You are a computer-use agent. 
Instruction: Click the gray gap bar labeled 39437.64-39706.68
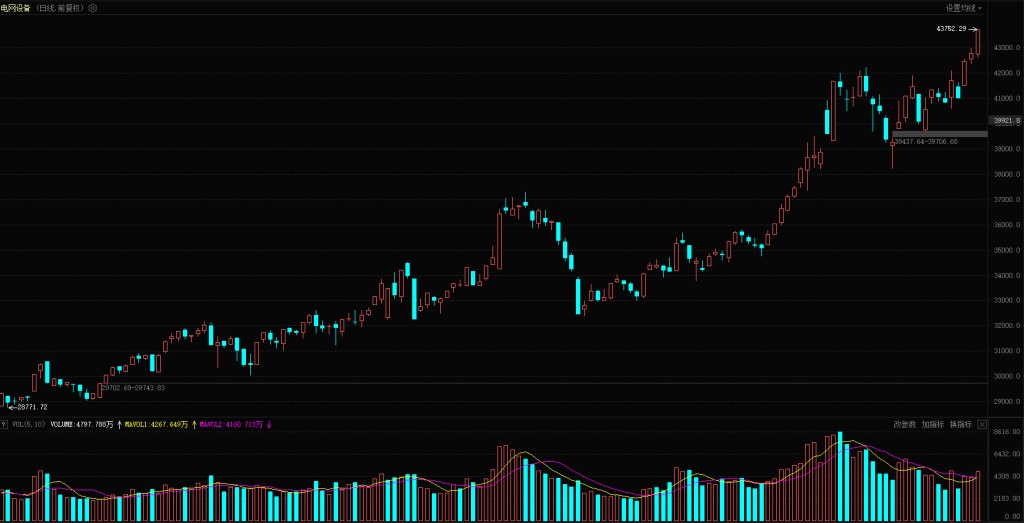[x=938, y=133]
